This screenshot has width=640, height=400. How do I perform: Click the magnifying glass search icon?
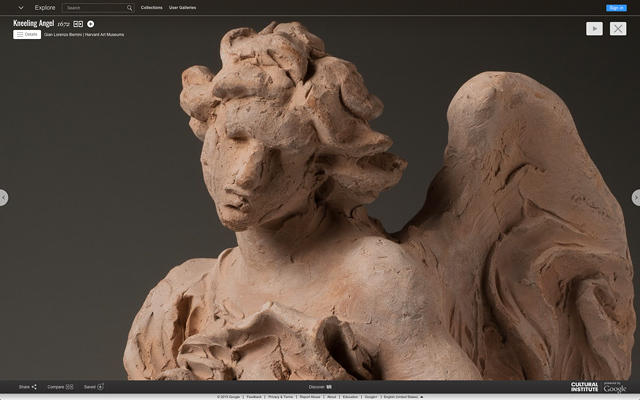click(x=129, y=8)
